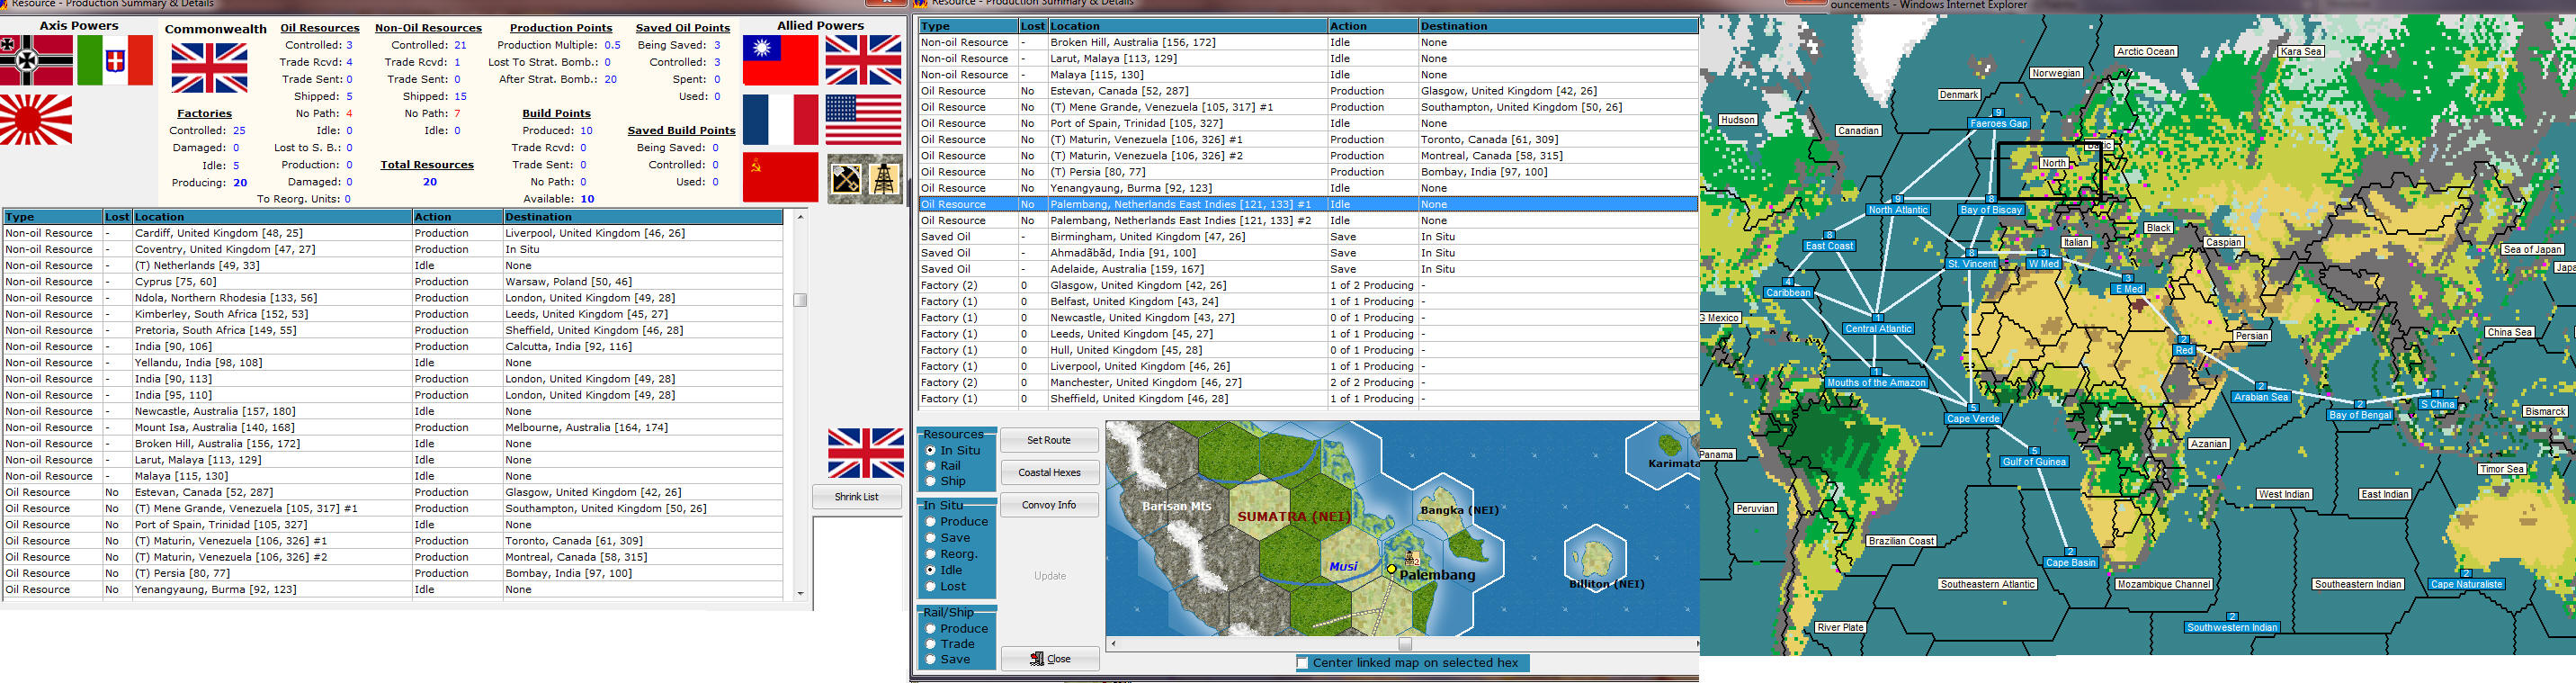Select the French flag under Allied Powers
The image size is (2576, 683).
[780, 120]
